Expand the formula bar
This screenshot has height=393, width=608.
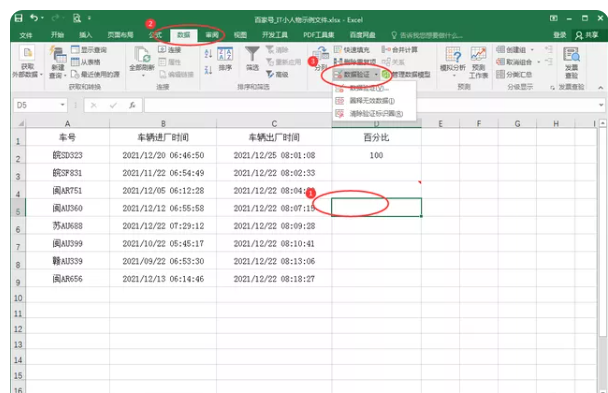tap(601, 105)
